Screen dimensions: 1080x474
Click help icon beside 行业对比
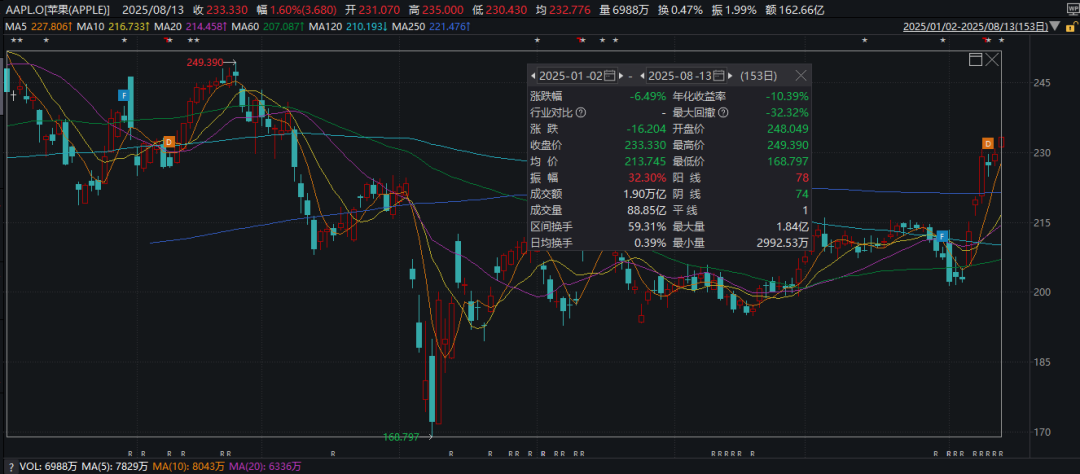click(581, 112)
